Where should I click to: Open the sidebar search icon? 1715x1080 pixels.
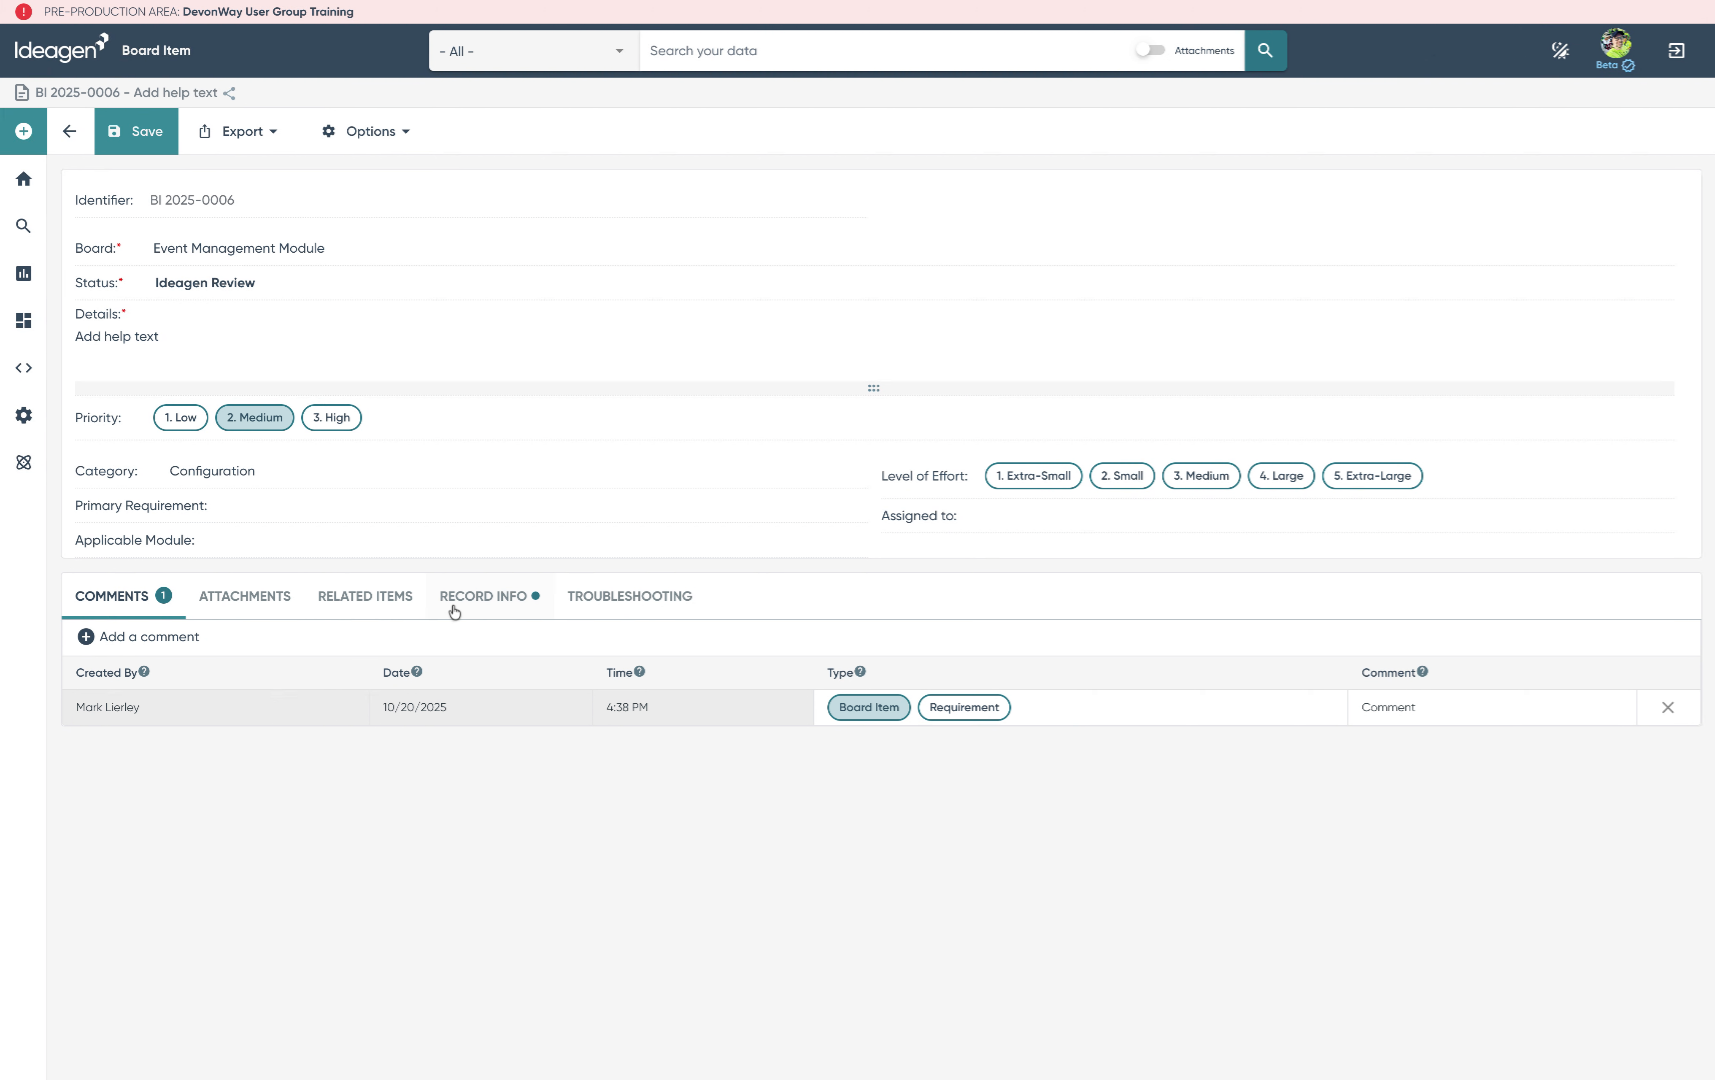[x=23, y=226]
